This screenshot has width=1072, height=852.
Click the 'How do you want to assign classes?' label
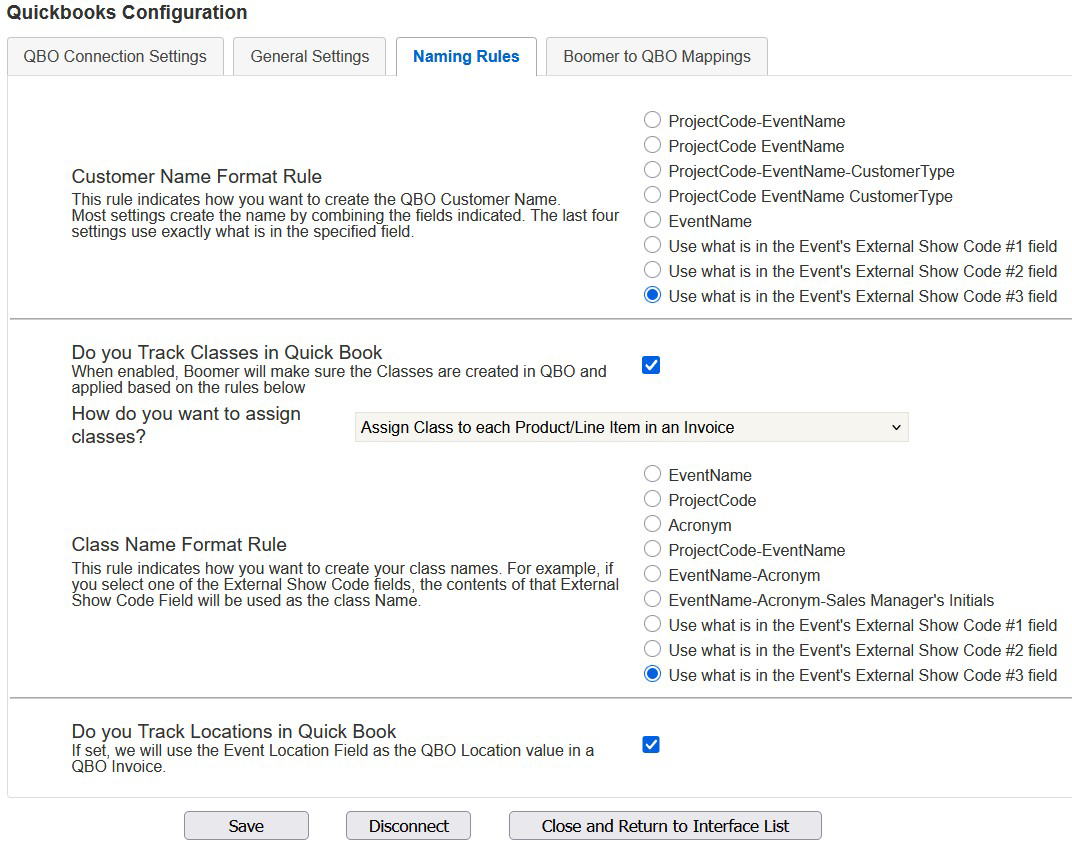point(186,425)
